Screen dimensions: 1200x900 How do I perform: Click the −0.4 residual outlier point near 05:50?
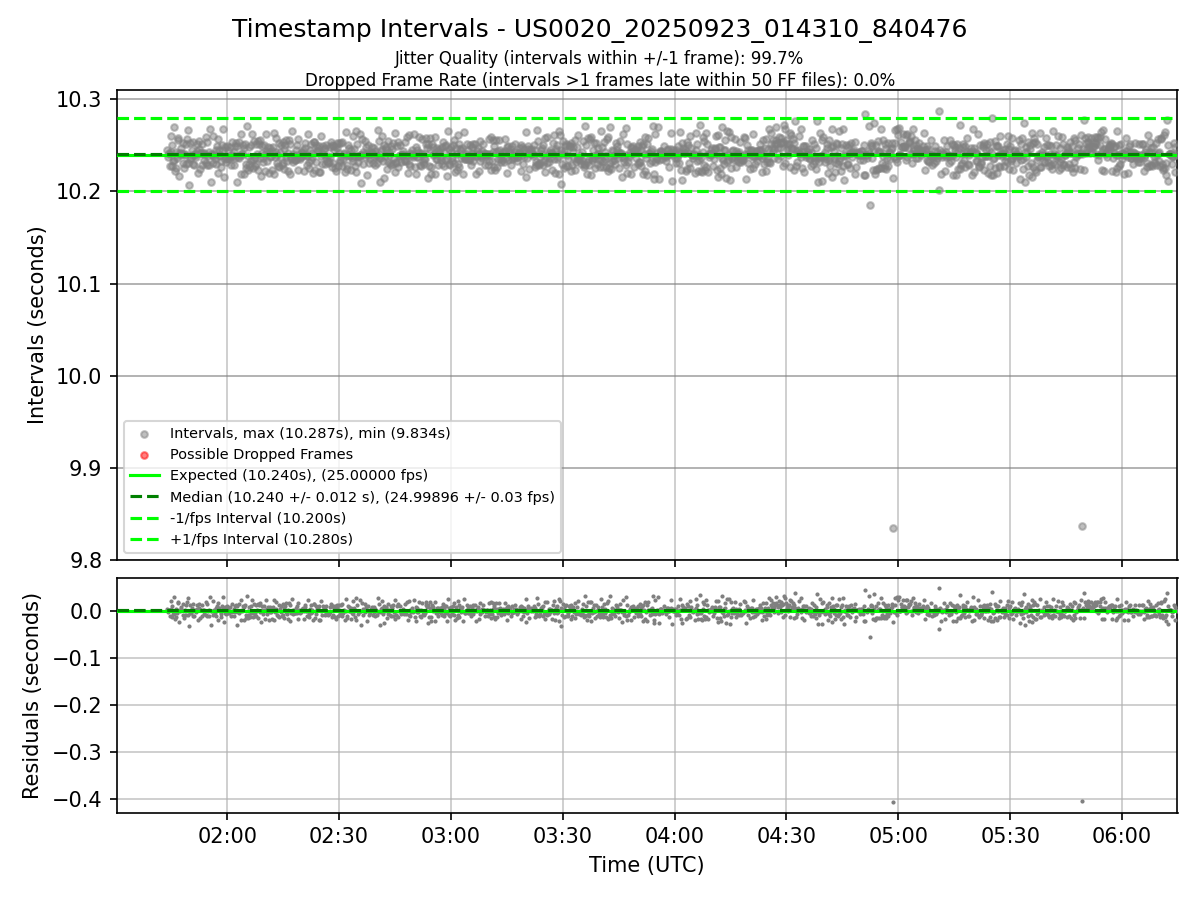pos(1082,801)
